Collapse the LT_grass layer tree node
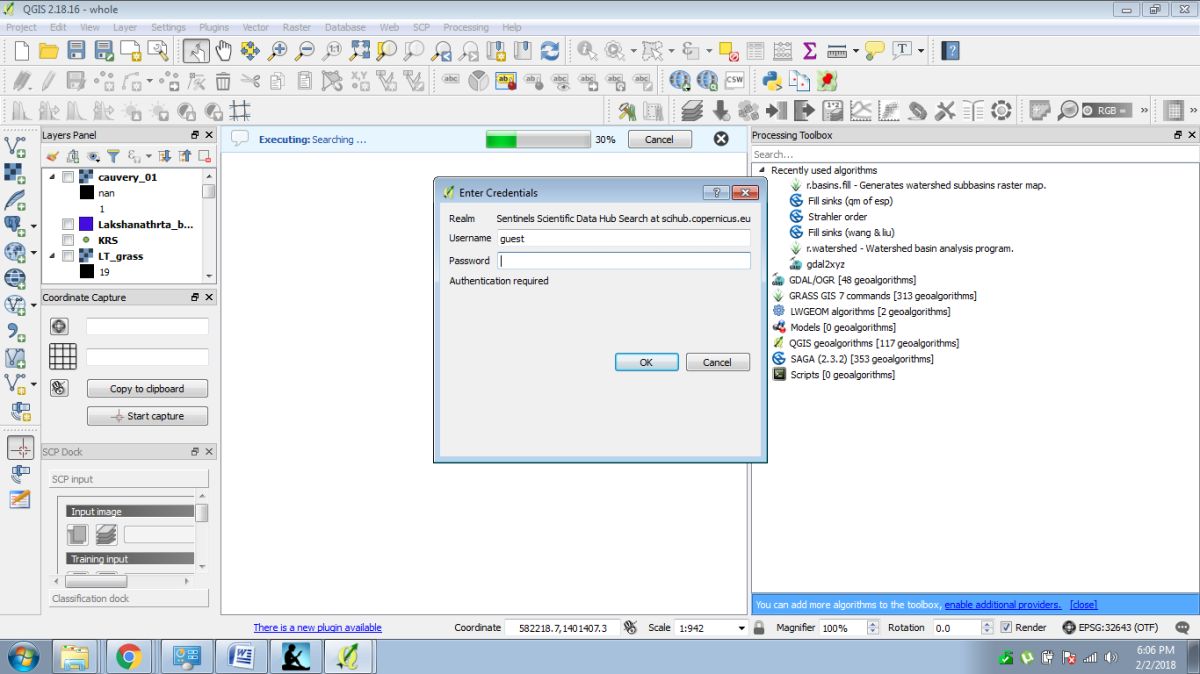Screen dimensions: 1200x674 [52, 256]
